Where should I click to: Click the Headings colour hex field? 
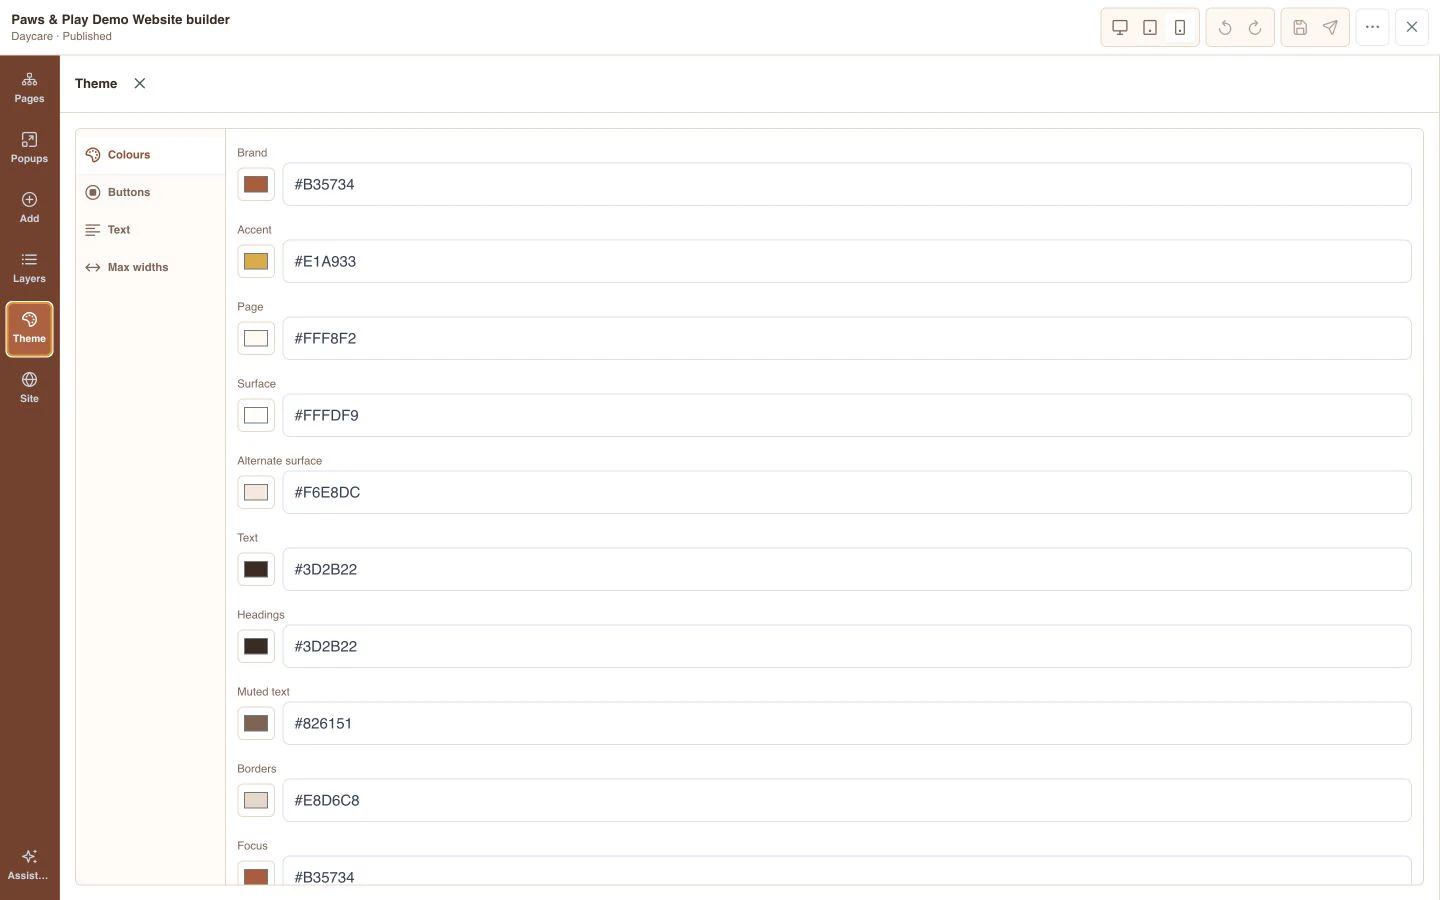click(847, 646)
